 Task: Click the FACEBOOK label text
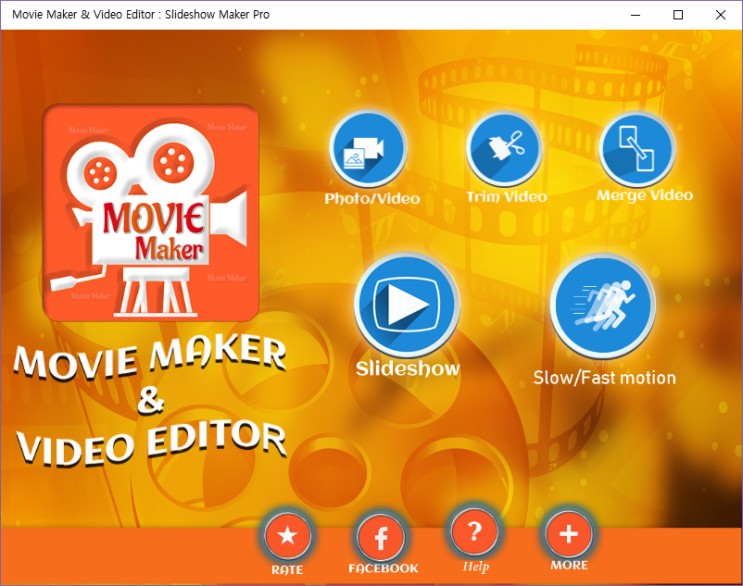tap(383, 568)
